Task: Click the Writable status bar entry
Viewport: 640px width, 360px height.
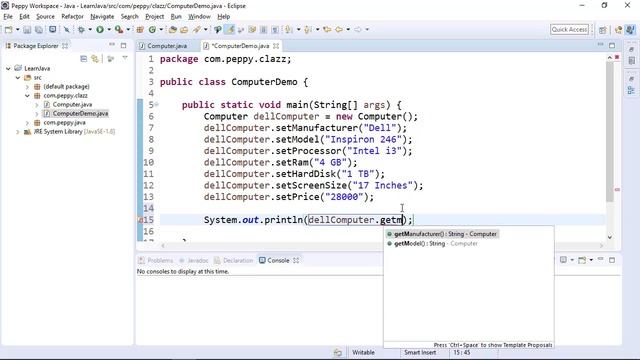Action: coord(363,353)
